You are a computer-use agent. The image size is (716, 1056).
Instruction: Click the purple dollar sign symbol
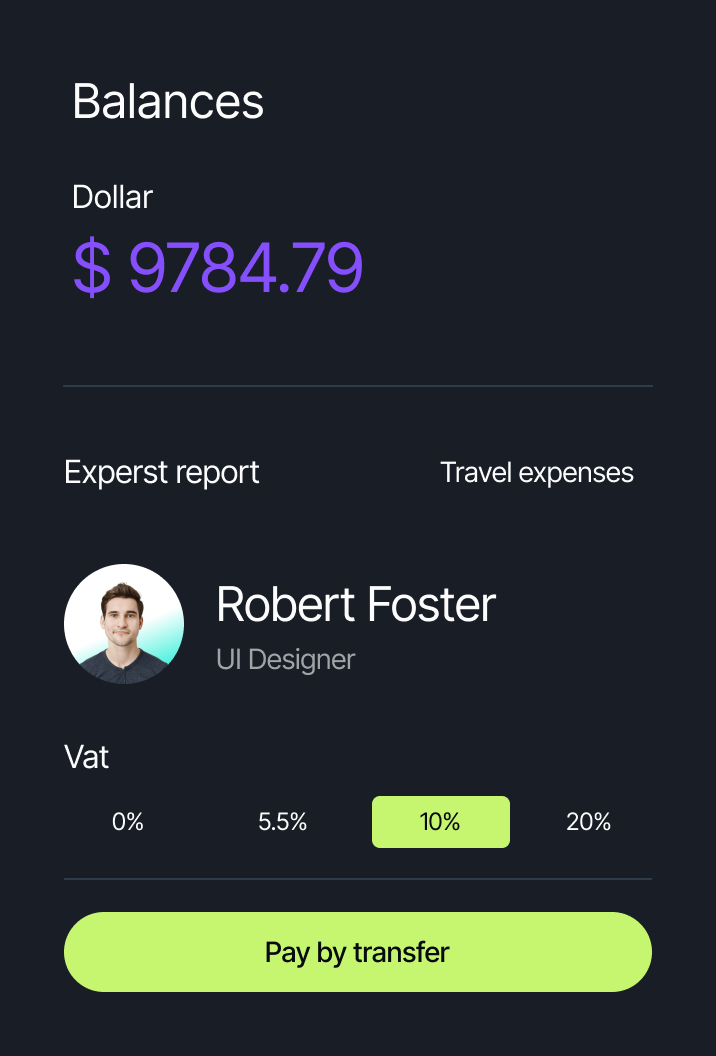coord(92,267)
